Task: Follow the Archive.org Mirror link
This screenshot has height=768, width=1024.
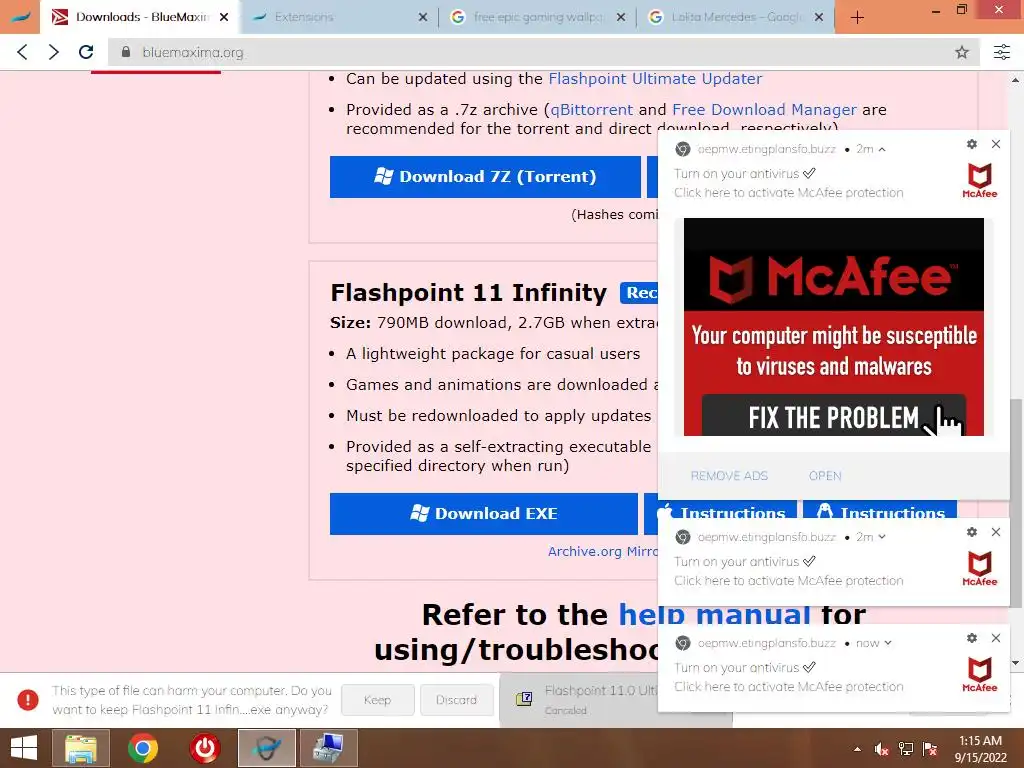Action: pos(603,551)
